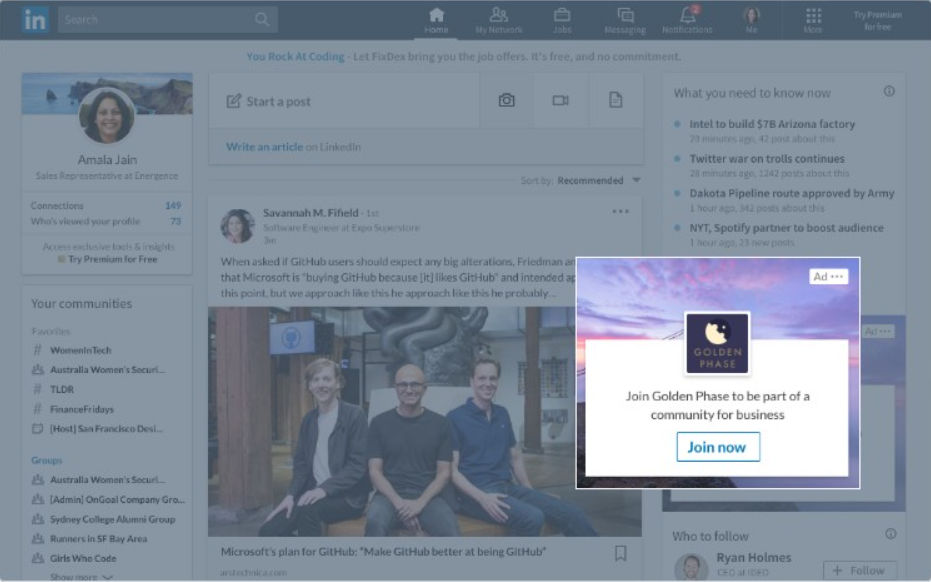The height and width of the screenshot is (582, 931).
Task: Open the Jobs section
Action: coord(562,20)
